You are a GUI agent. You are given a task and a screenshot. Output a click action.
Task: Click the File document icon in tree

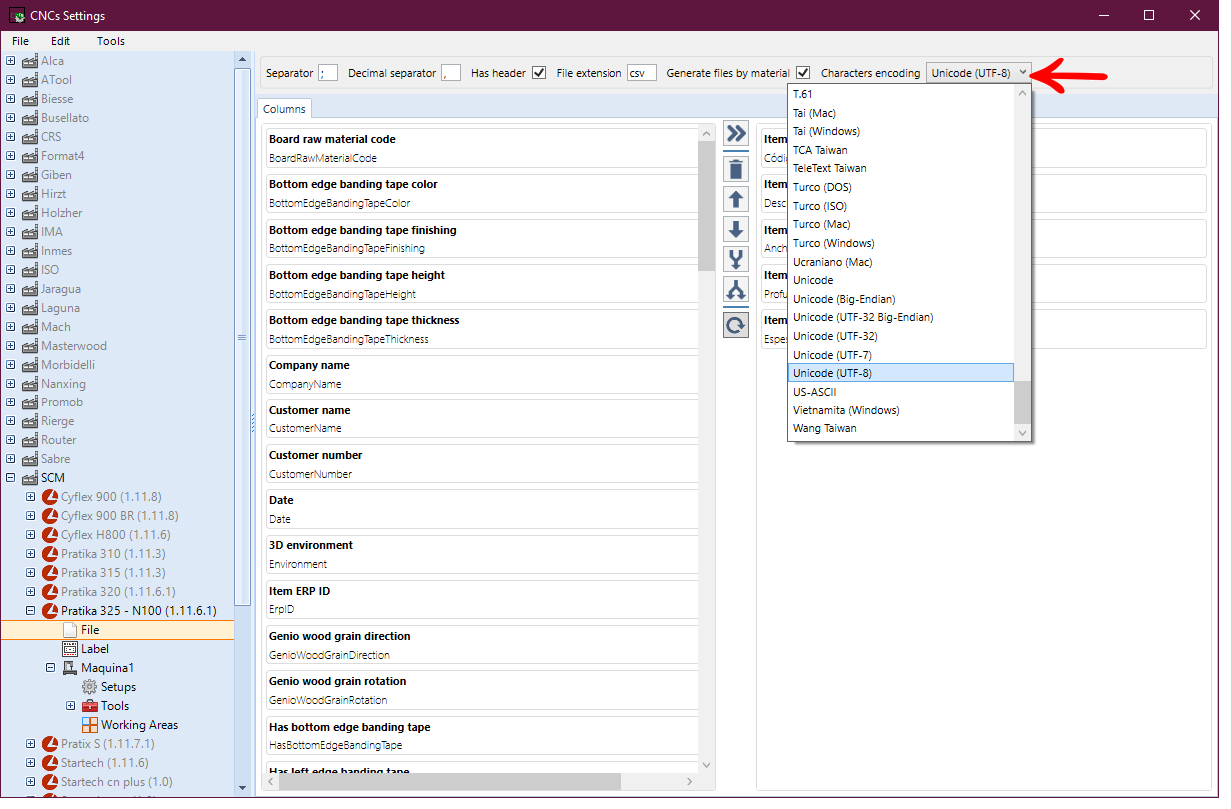pos(70,630)
